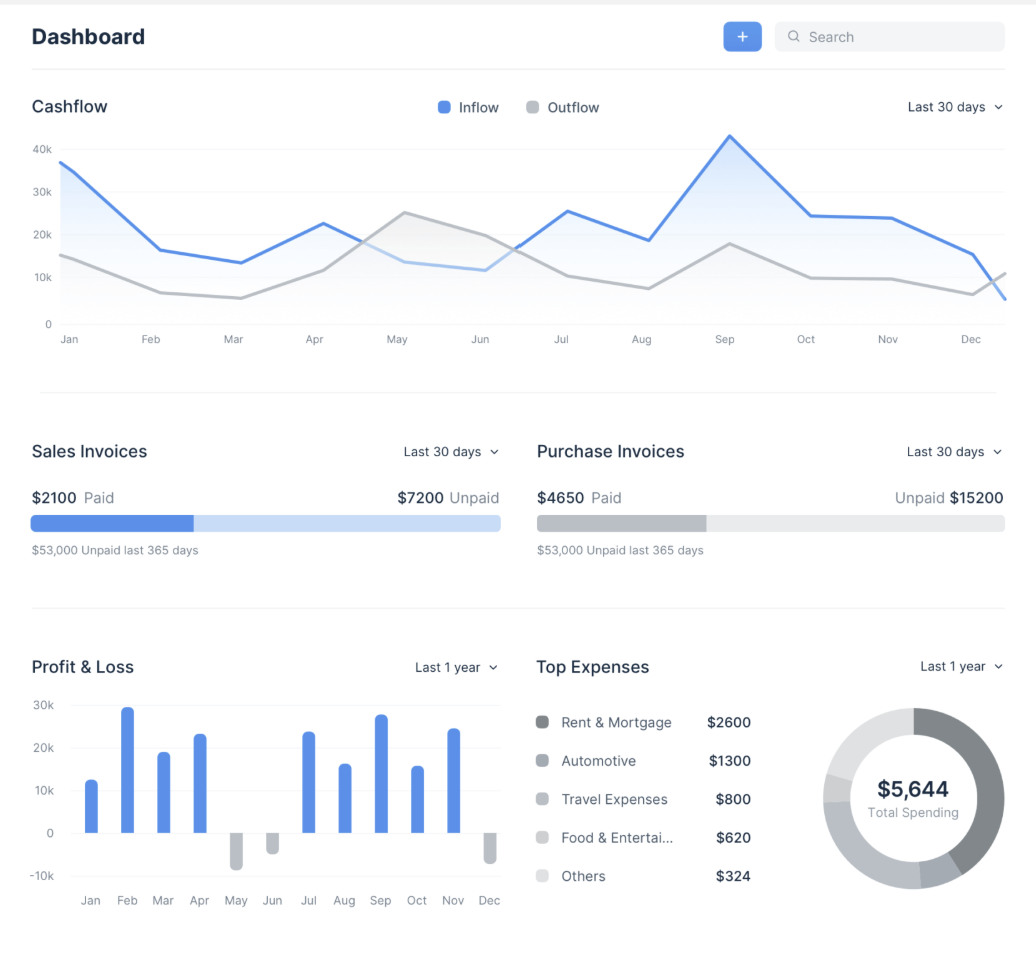This screenshot has height=974, width=1036.
Task: Open Cashflow Last 30 days dropdown
Action: coord(955,107)
